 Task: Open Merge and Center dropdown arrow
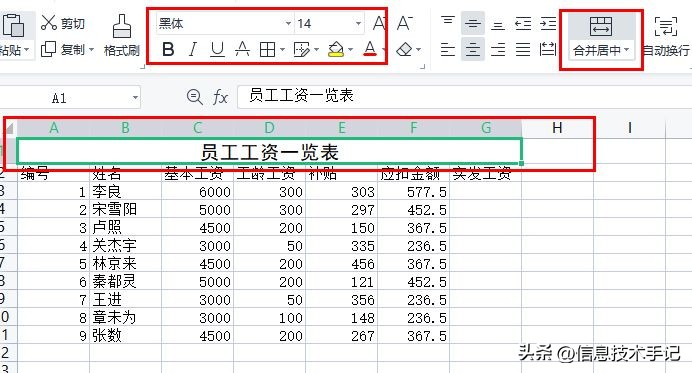626,50
